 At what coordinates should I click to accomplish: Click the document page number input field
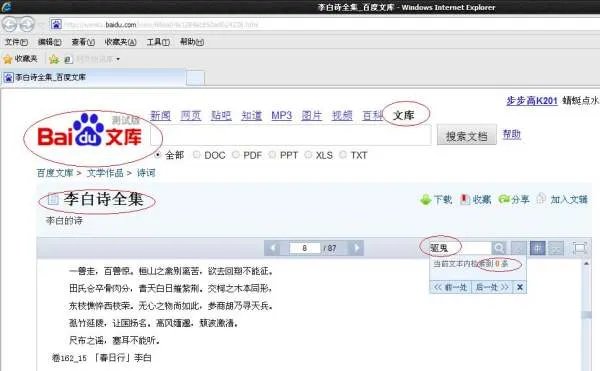coord(305,248)
